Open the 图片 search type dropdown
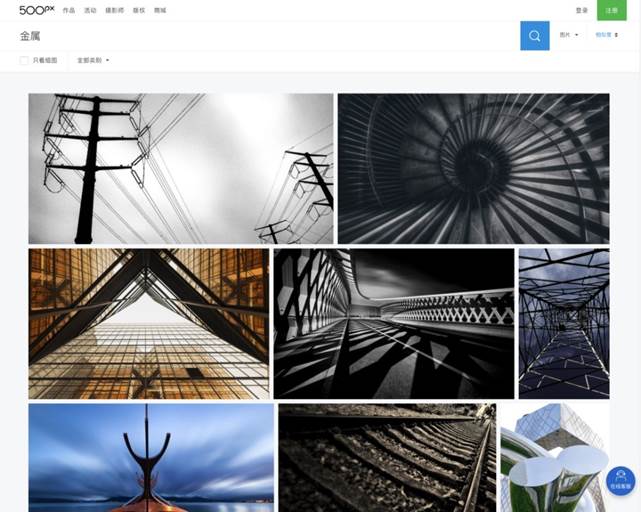Image resolution: width=641 pixels, height=512 pixels. point(568,35)
